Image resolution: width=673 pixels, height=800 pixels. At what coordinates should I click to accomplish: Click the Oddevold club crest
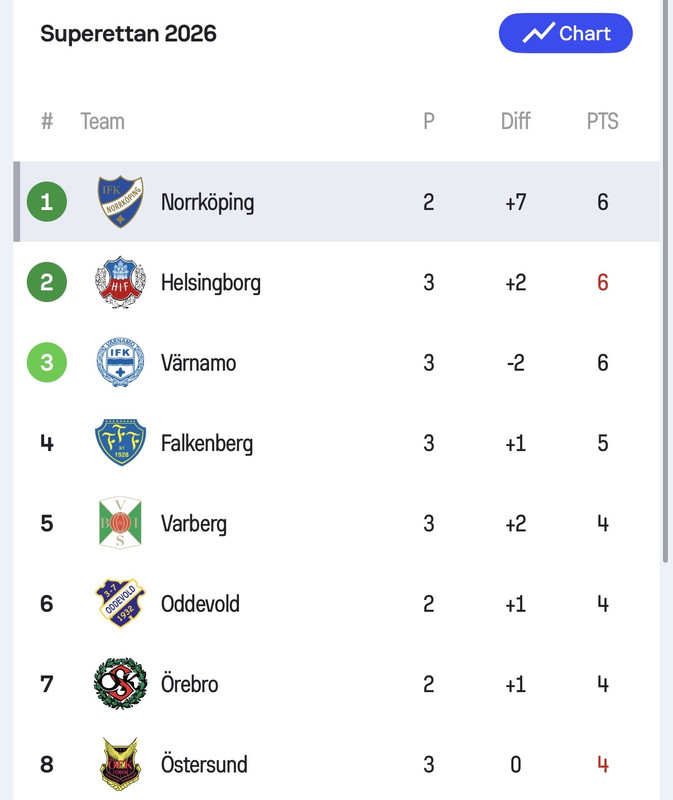coord(120,603)
